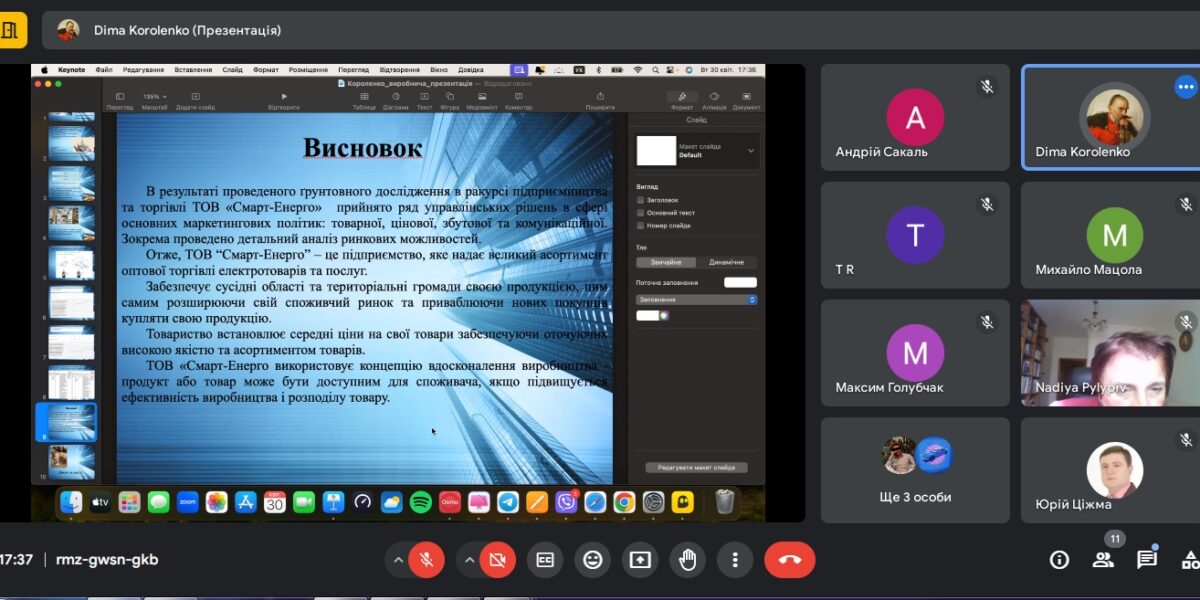Click Редагувати макет слайда button
The width and height of the screenshot is (1200, 600).
point(696,467)
